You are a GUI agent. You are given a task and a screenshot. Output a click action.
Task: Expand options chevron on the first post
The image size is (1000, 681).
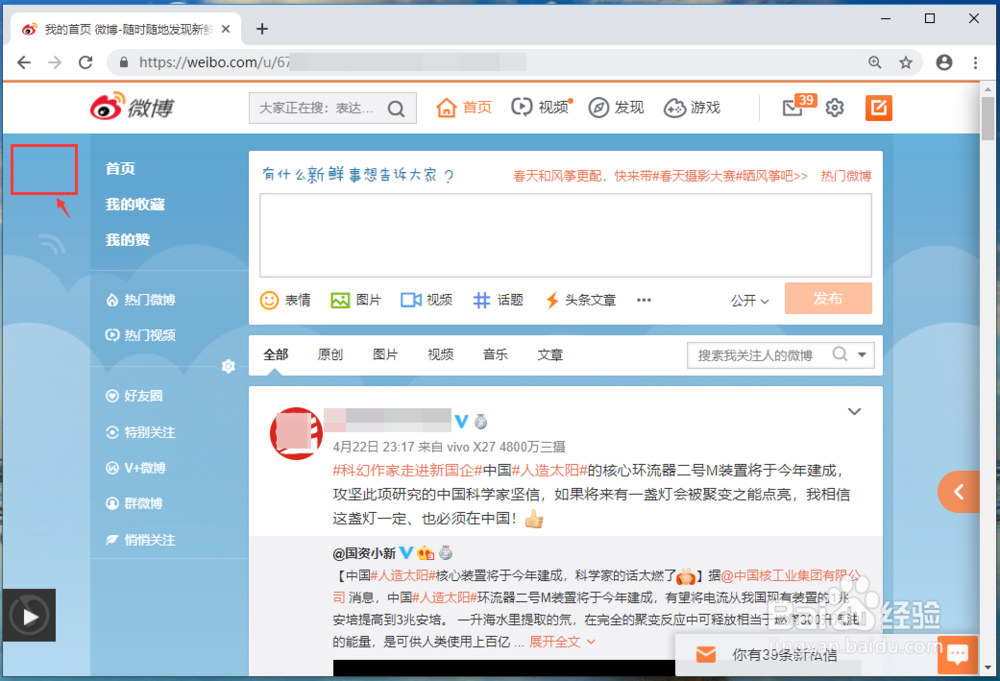854,411
